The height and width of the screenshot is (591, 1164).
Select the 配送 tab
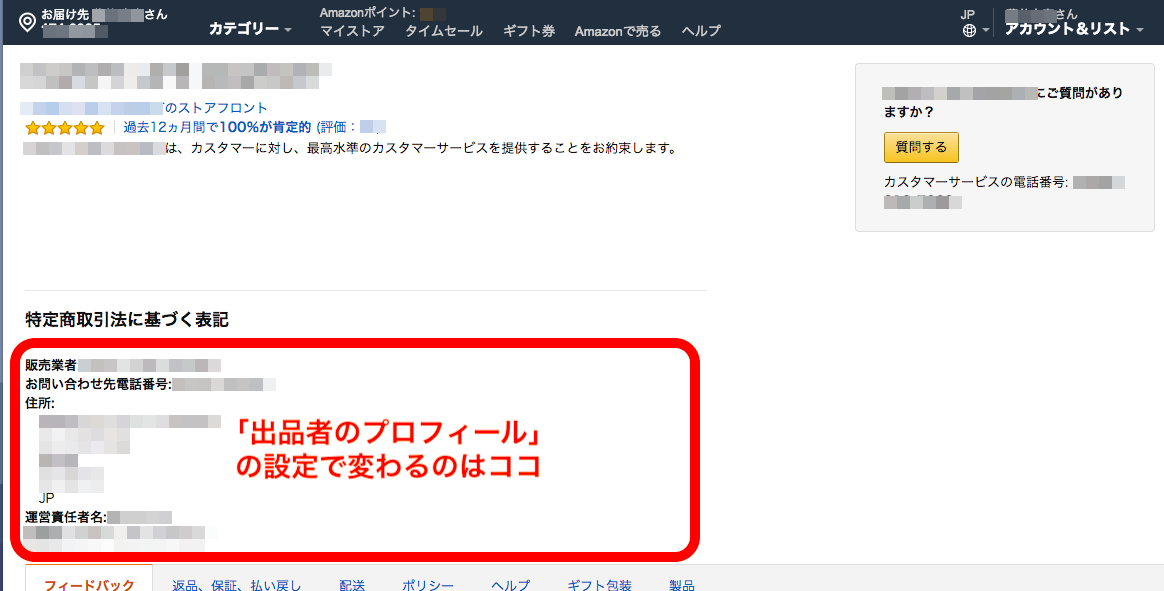352,584
